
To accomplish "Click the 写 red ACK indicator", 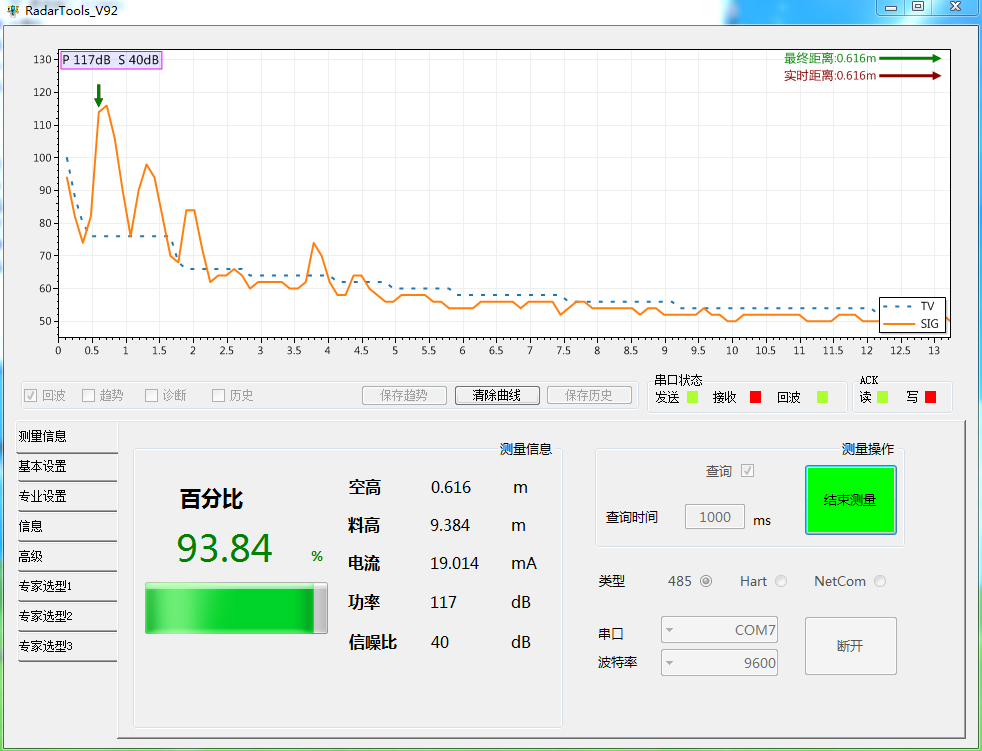I will click(928, 396).
